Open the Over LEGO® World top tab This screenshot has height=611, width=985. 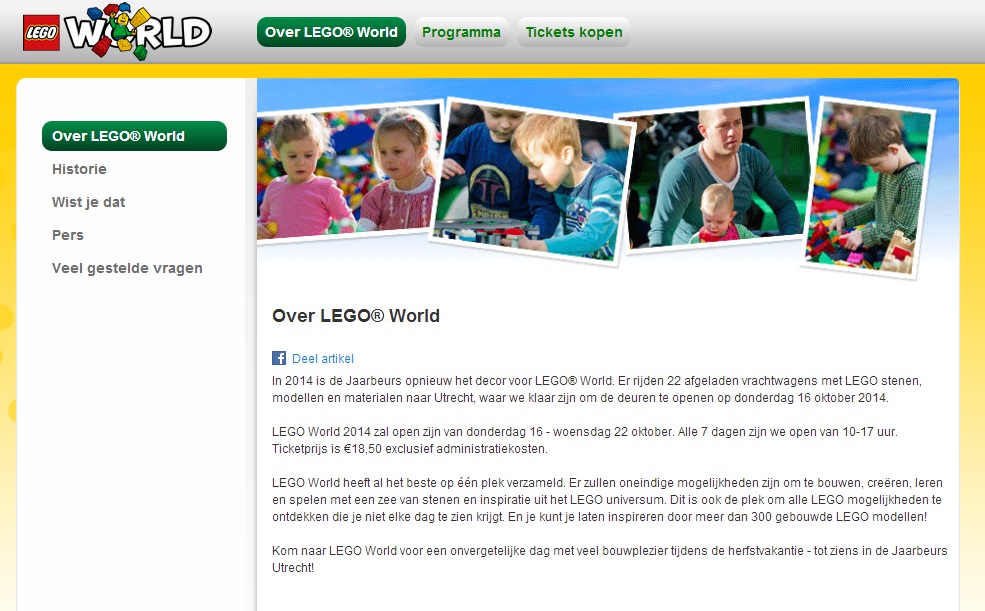click(x=331, y=32)
